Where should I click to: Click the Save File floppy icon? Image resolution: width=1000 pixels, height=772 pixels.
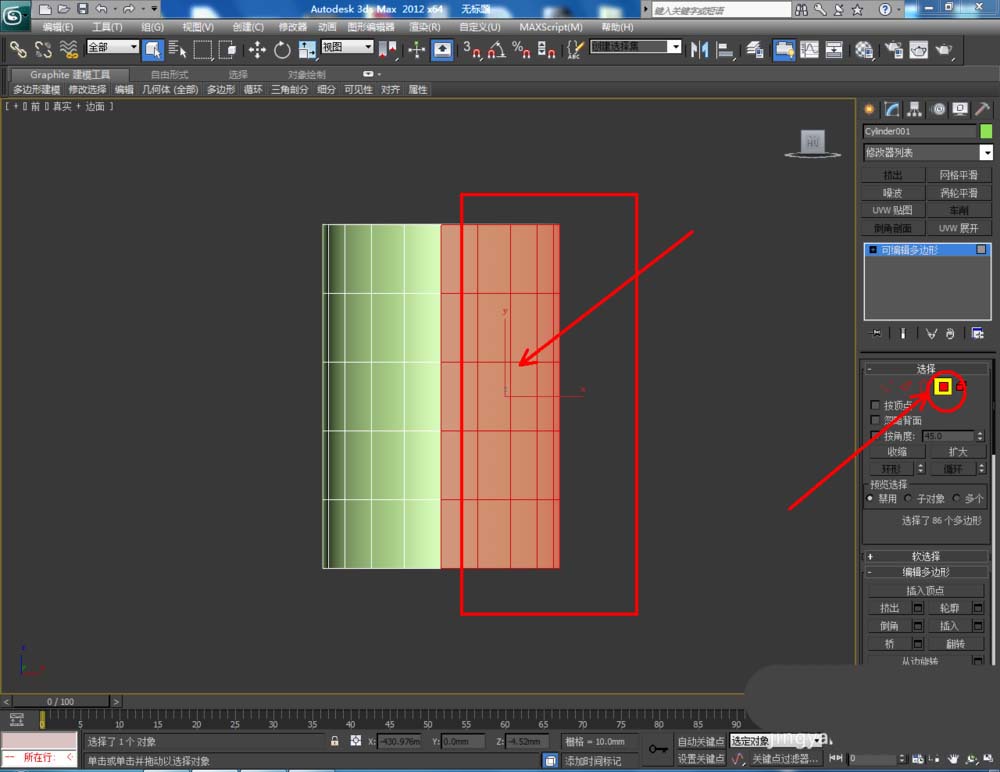click(82, 9)
